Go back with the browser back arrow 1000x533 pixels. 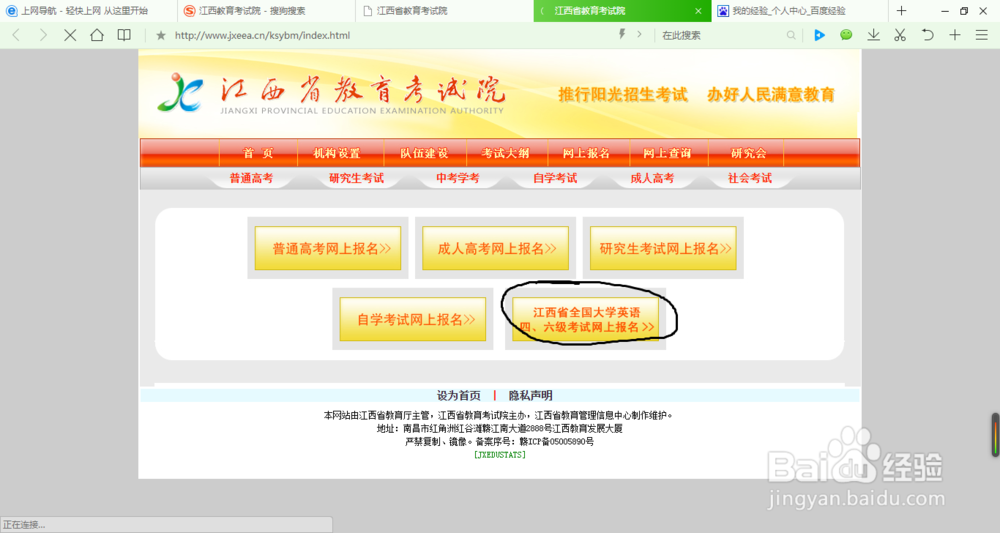(x=17, y=35)
